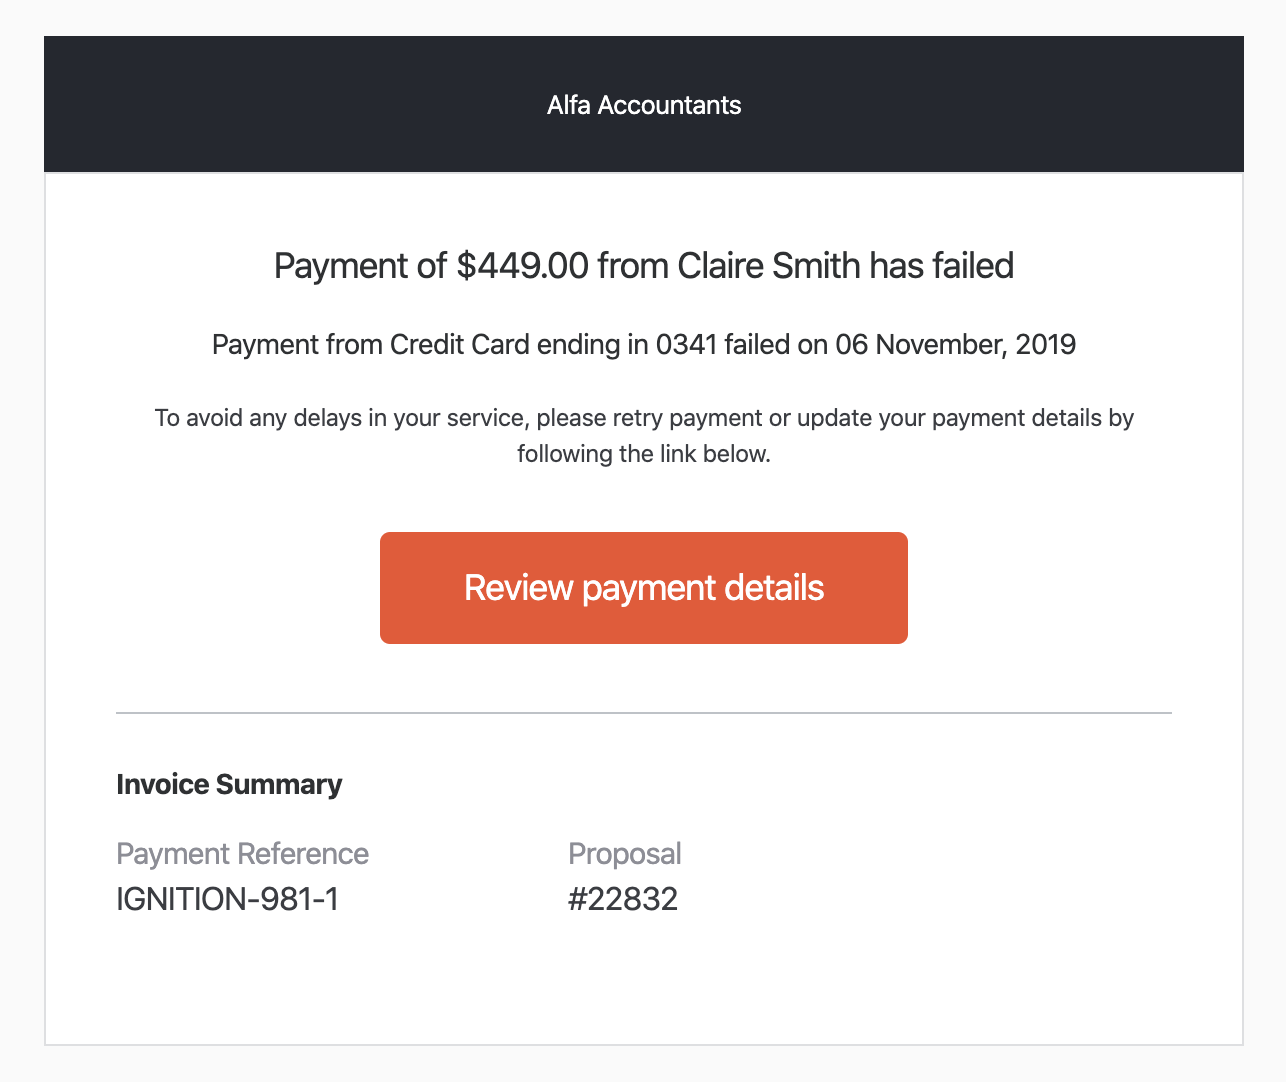Click the horizontal divider above Invoice Summary
This screenshot has height=1082, width=1286.
click(643, 713)
